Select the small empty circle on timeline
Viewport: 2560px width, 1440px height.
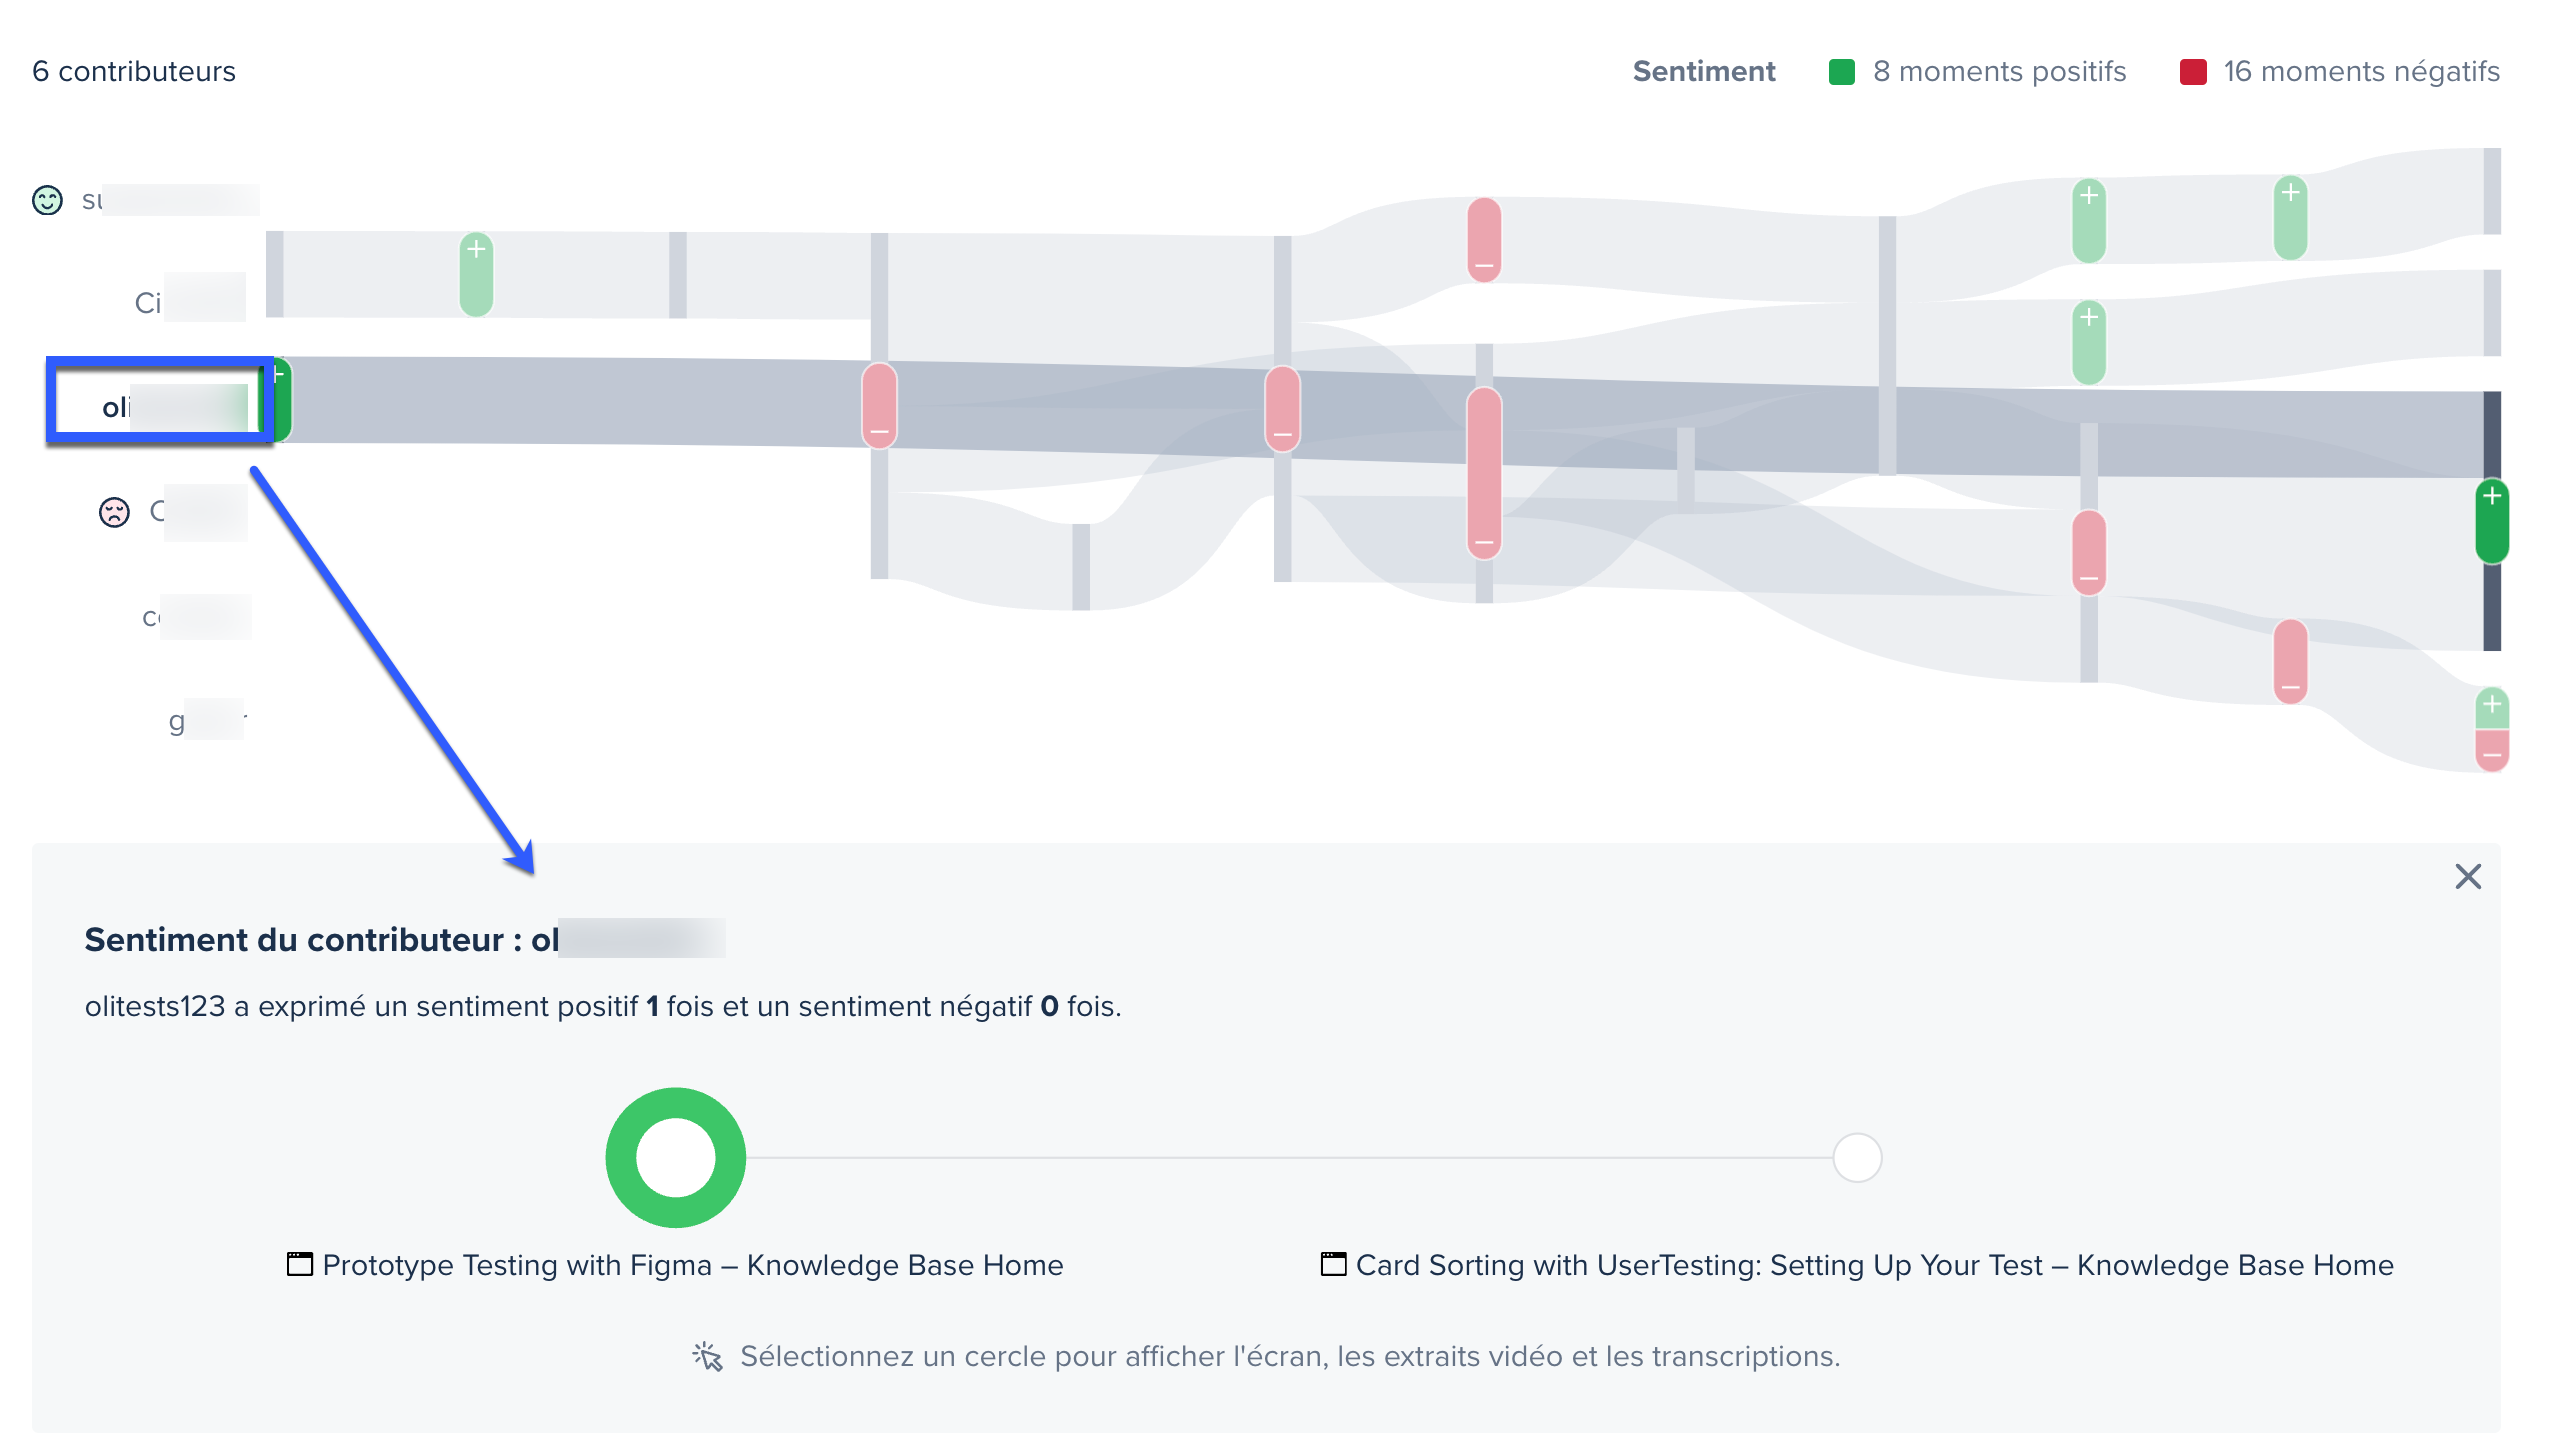[x=1857, y=1157]
